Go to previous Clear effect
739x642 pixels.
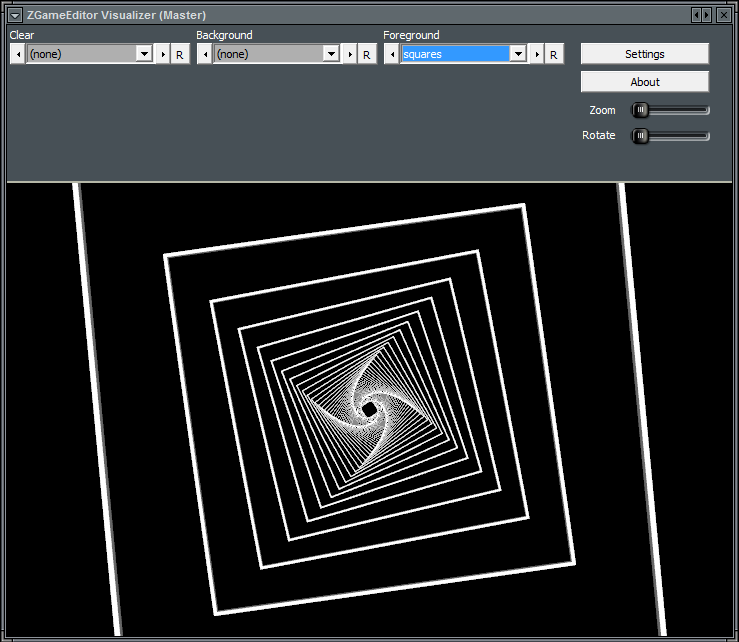pos(18,54)
